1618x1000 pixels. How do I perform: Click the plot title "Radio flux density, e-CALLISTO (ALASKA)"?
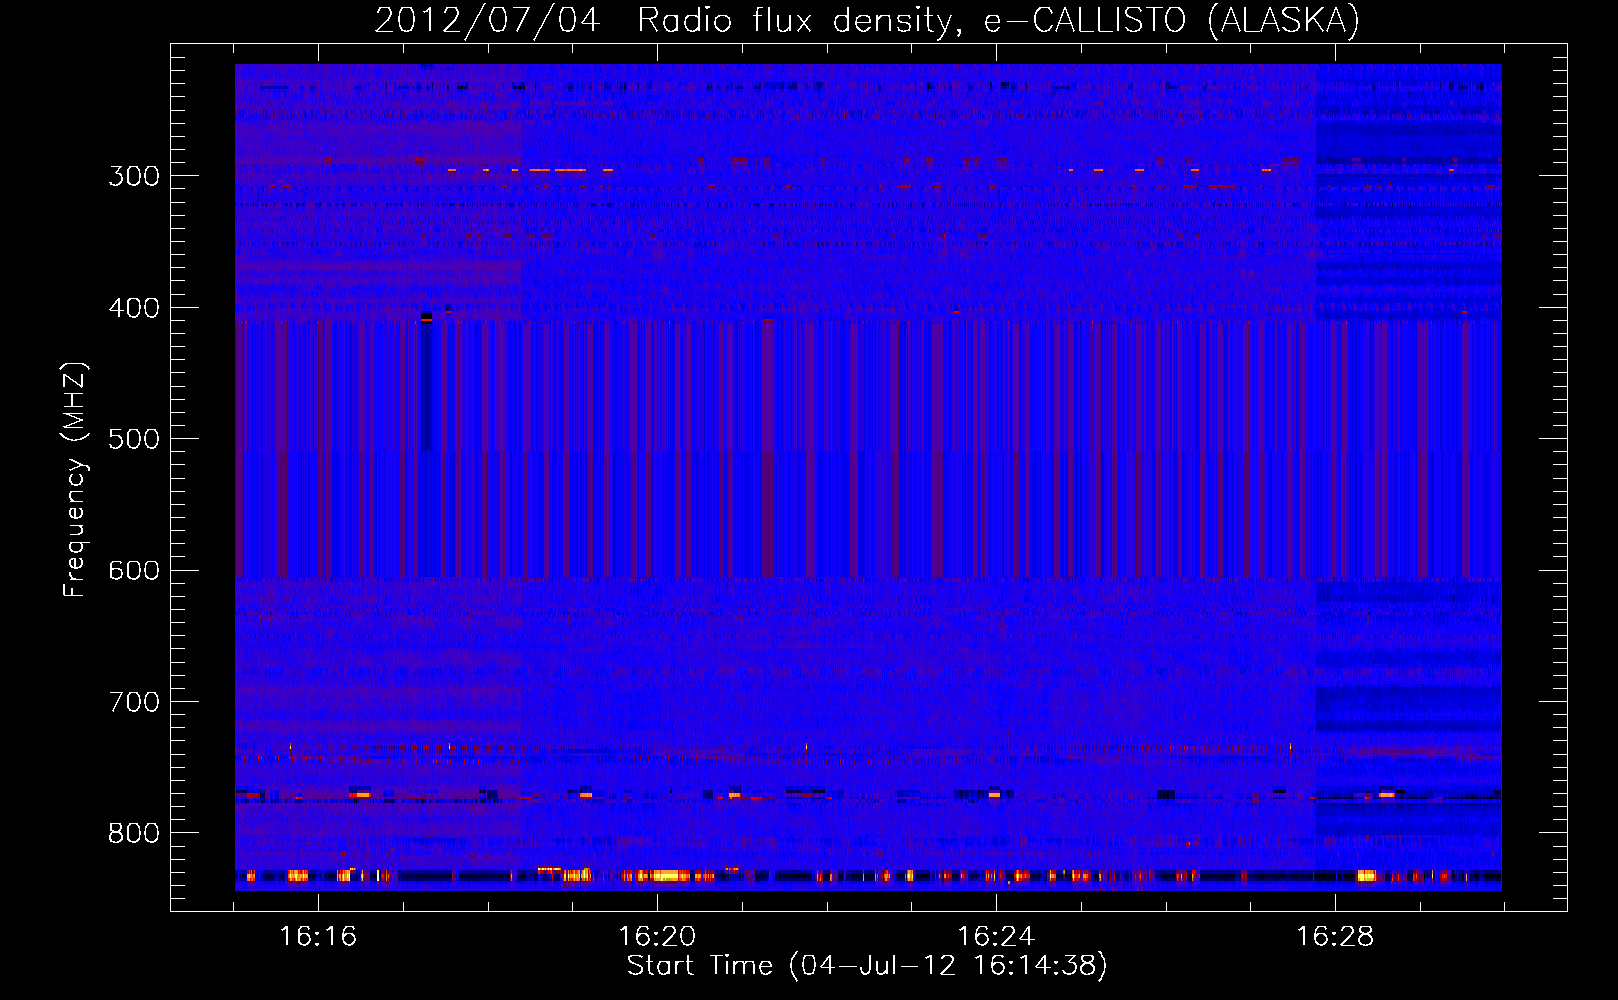point(998,21)
